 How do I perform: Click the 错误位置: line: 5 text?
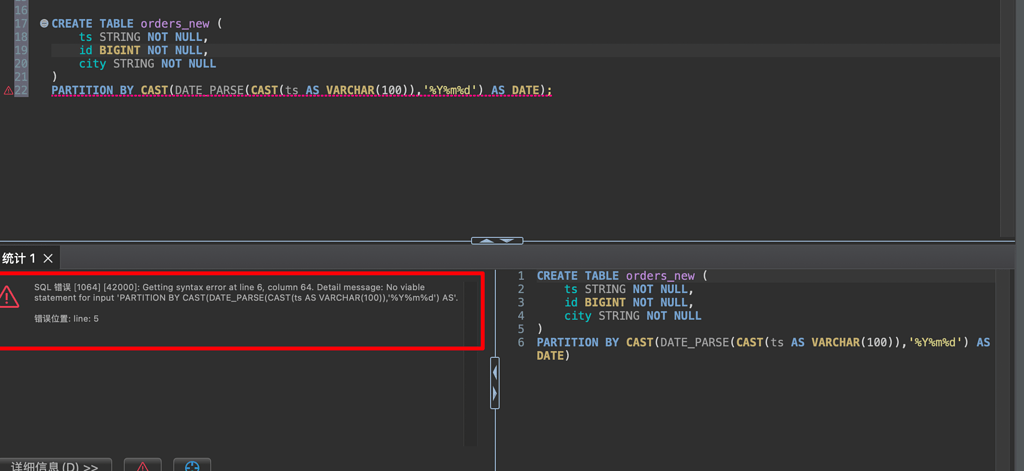point(66,319)
